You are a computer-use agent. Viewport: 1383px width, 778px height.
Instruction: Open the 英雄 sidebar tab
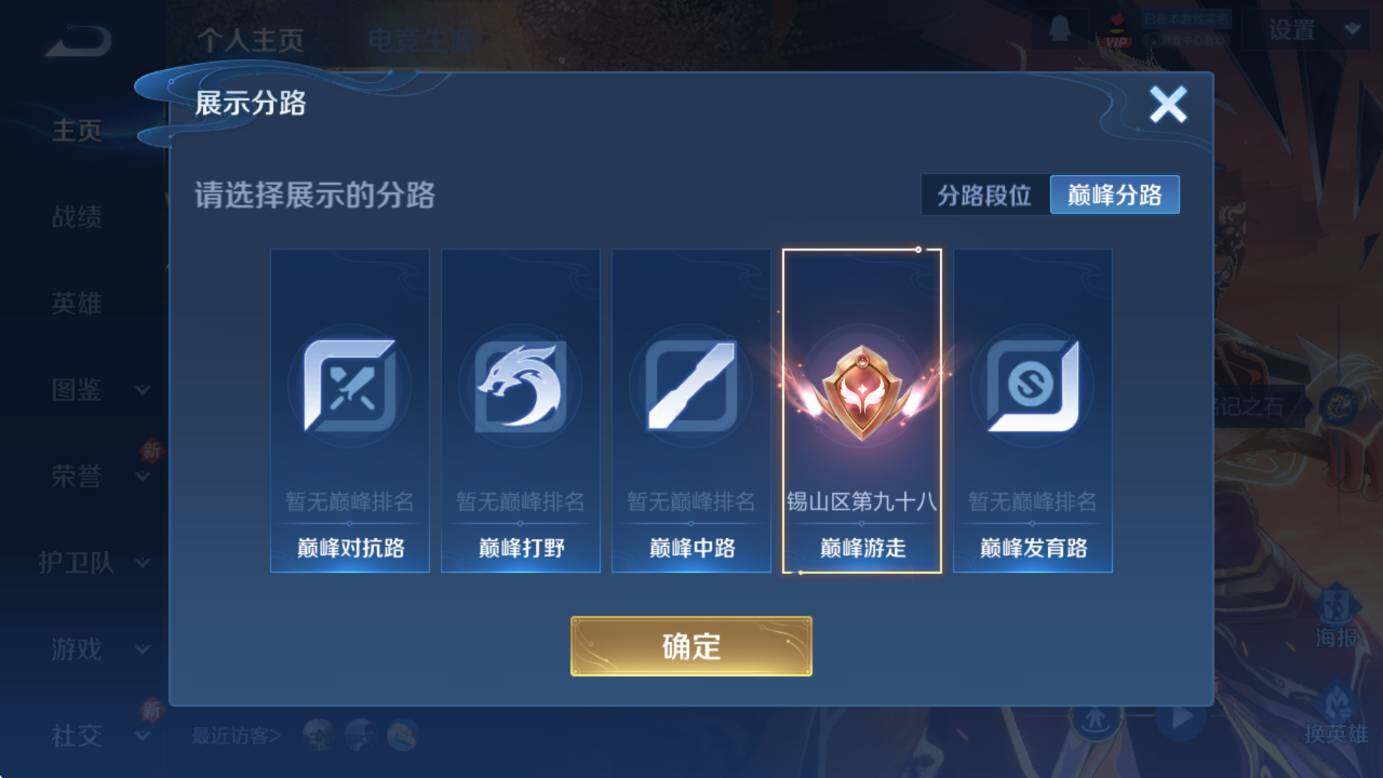click(77, 303)
